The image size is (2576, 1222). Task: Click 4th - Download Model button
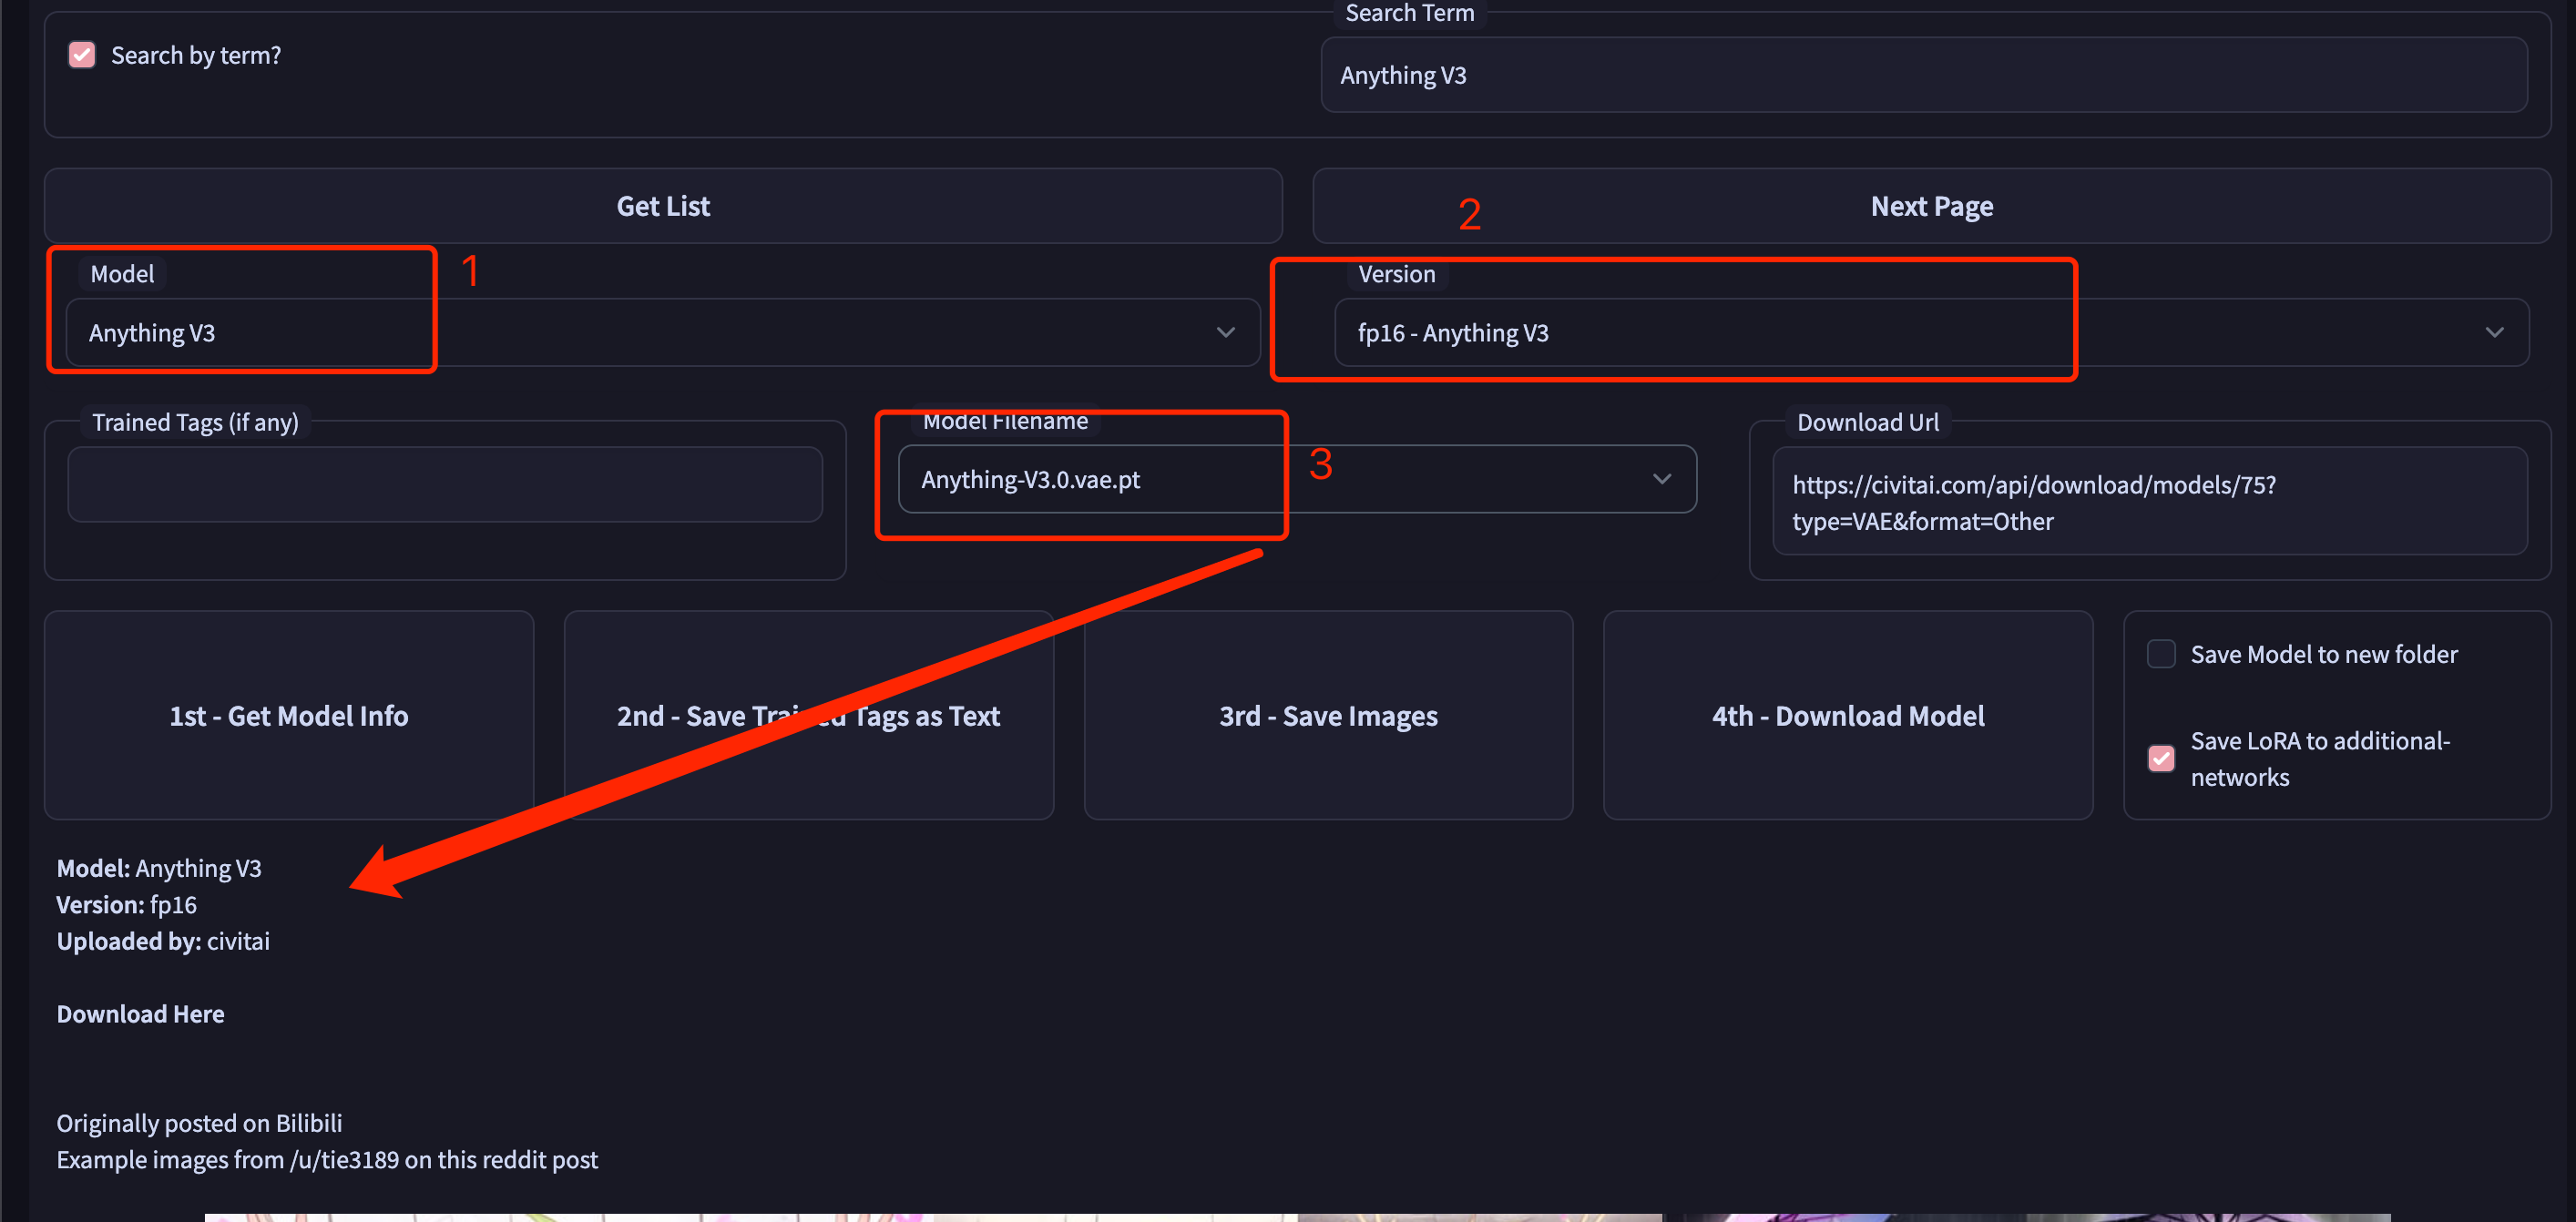(1847, 716)
